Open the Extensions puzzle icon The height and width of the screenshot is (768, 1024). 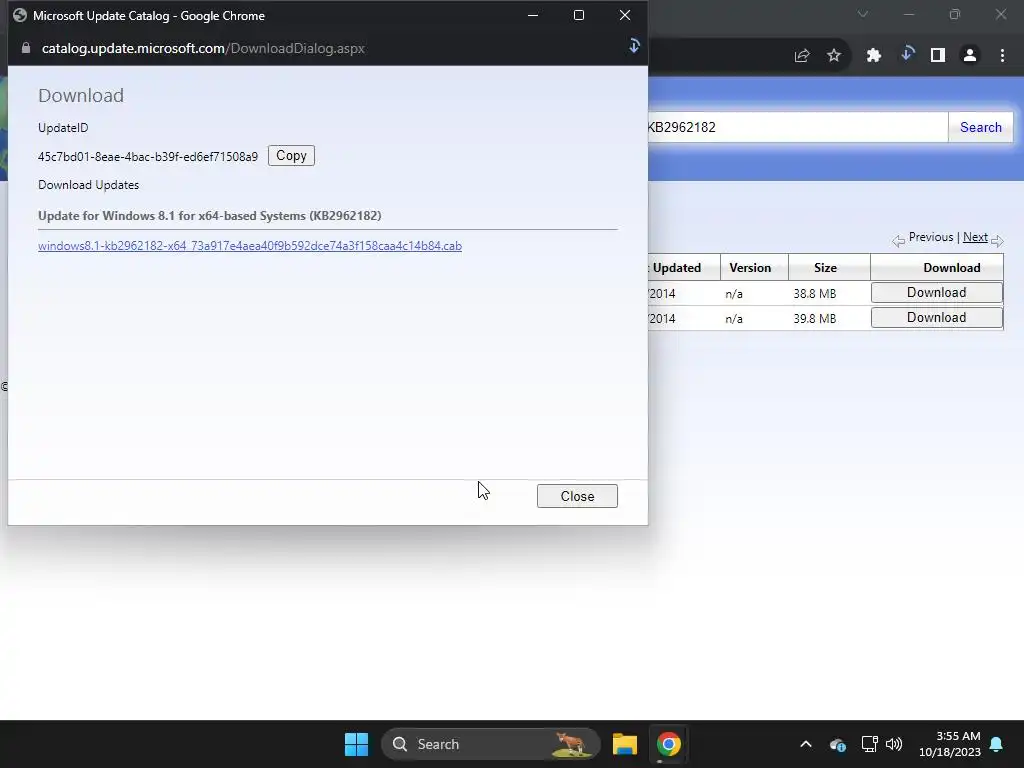coord(874,56)
